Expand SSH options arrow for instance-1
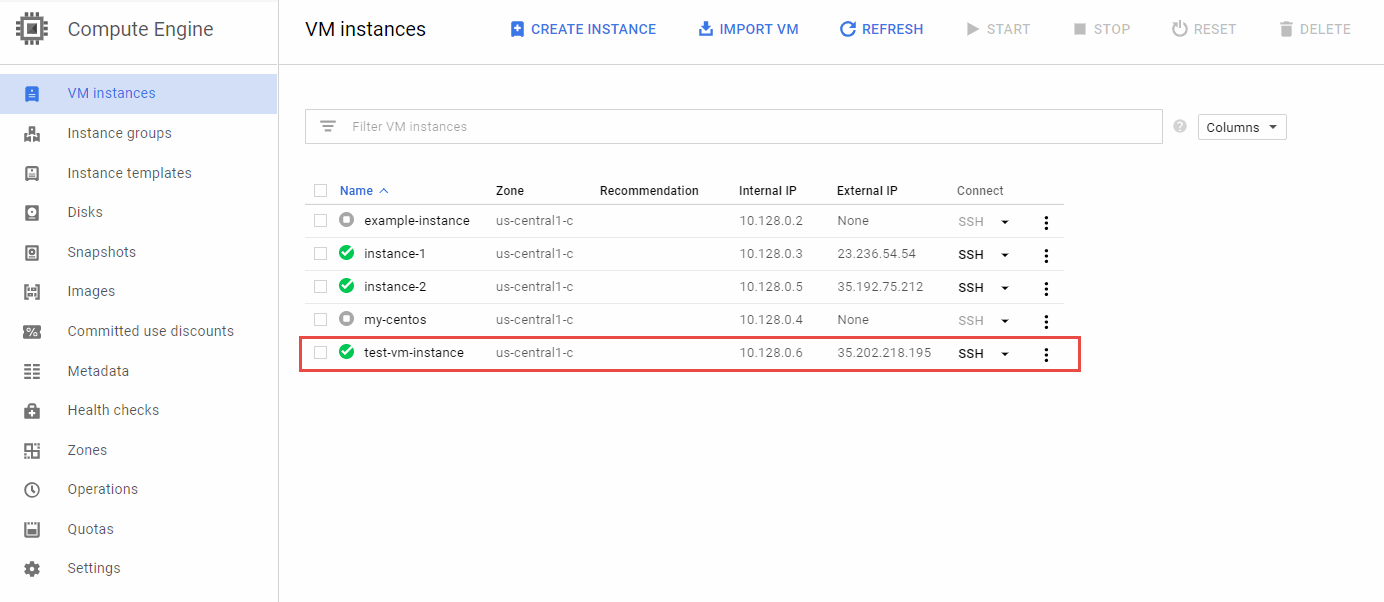The height and width of the screenshot is (602, 1384). [1005, 255]
